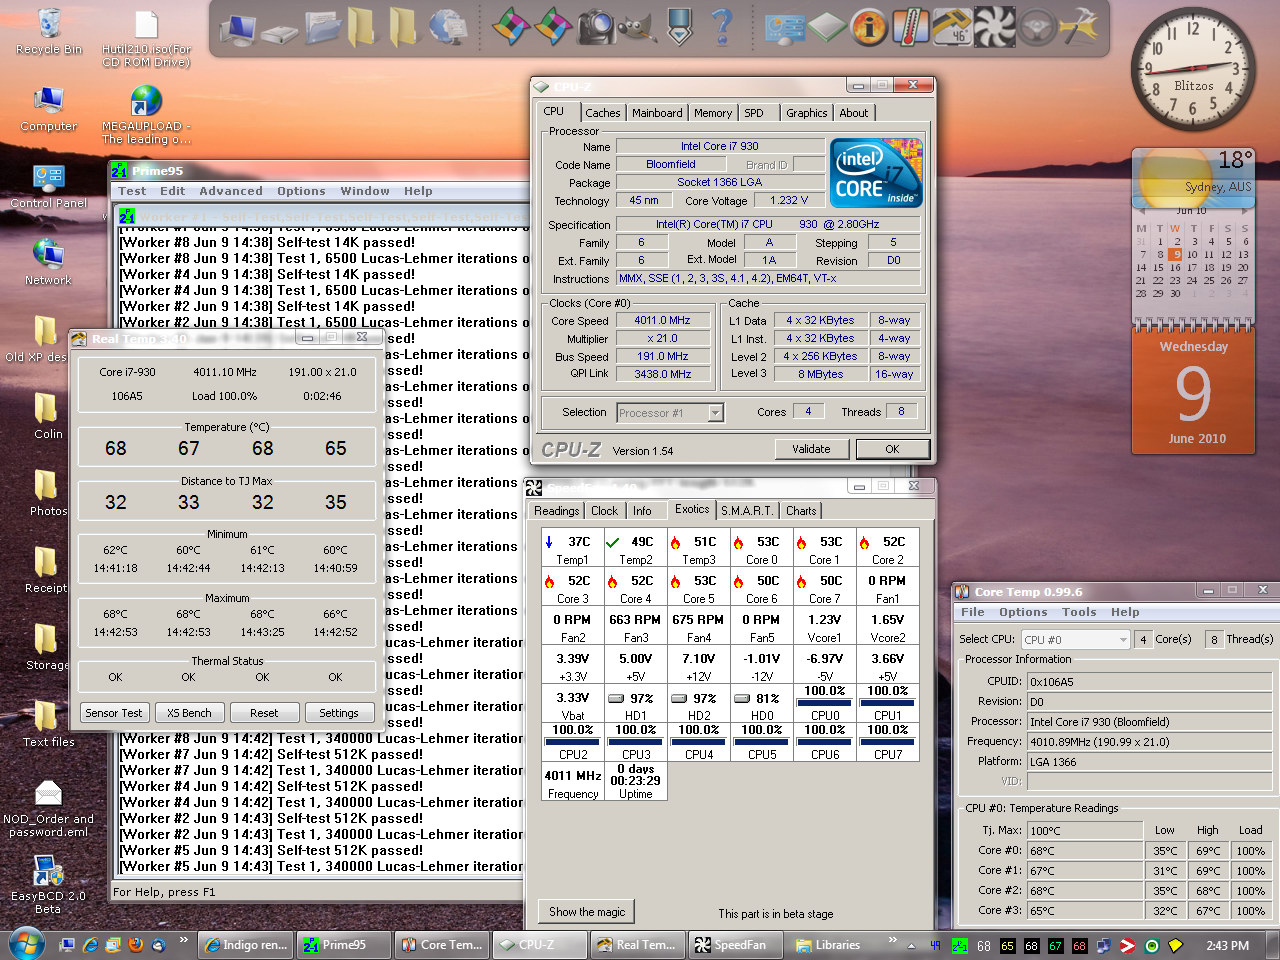This screenshot has width=1280, height=960.
Task: Switch to Caches tab in CPU-Z
Action: (x=603, y=113)
